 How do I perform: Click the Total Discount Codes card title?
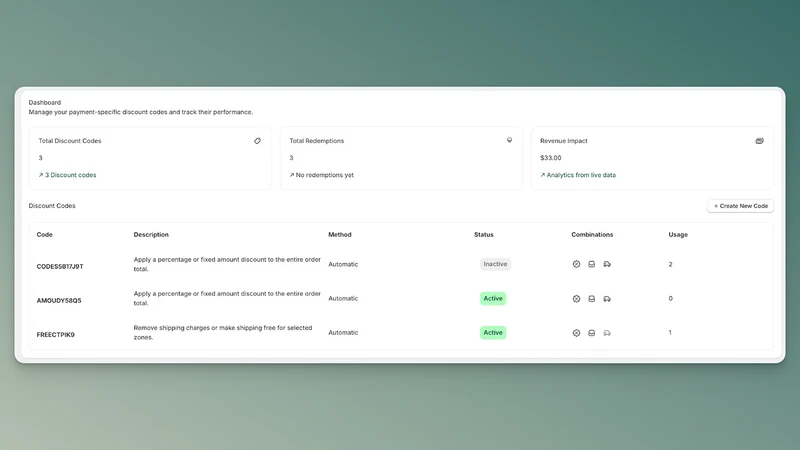pyautogui.click(x=70, y=141)
